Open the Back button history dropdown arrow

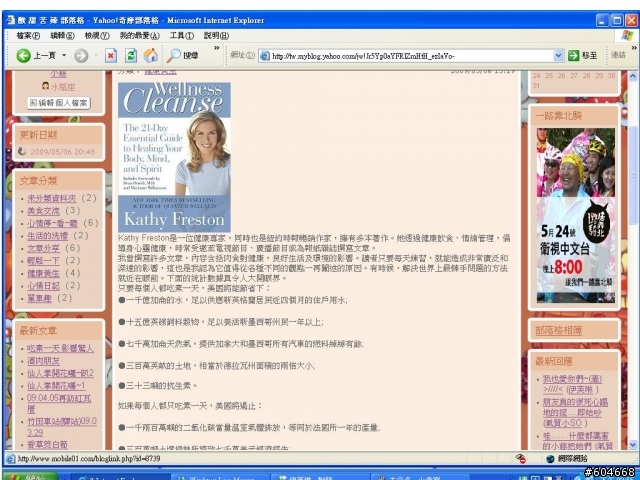pos(64,55)
